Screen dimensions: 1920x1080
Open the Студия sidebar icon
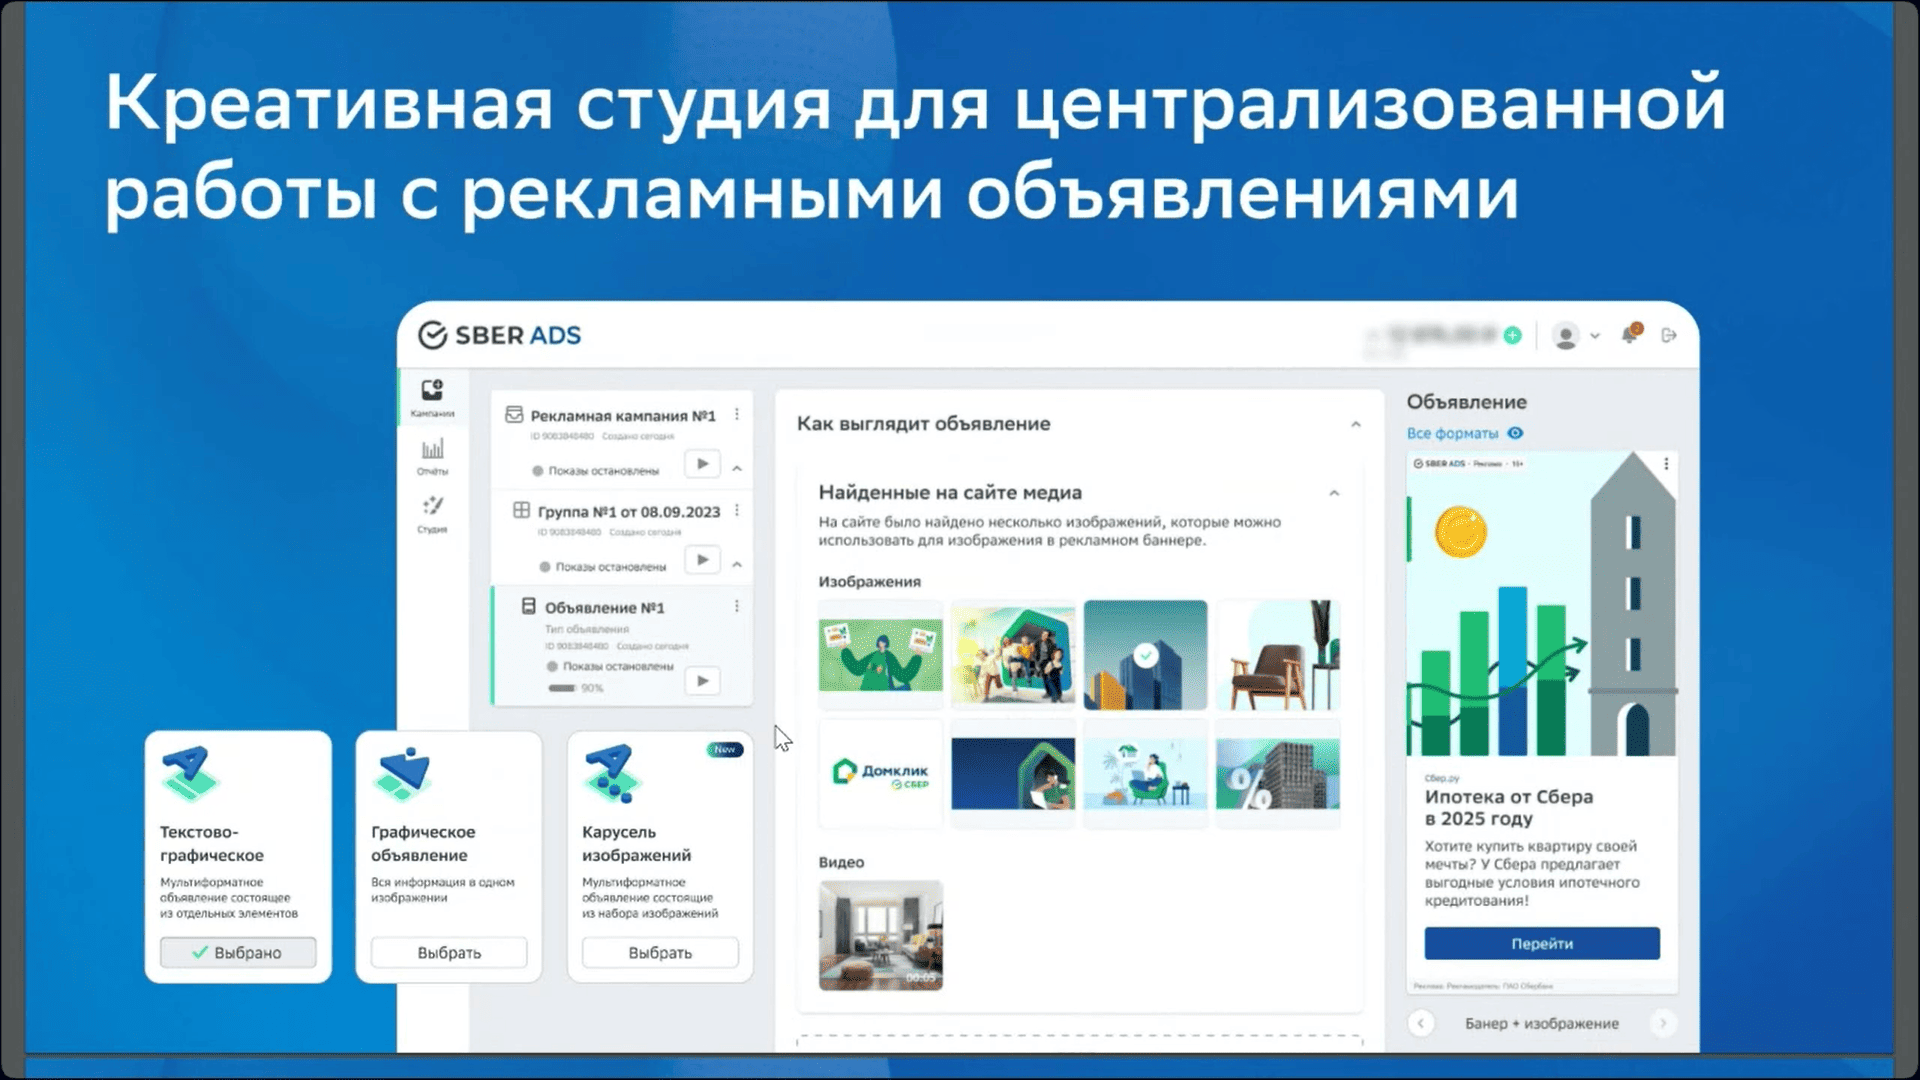[x=432, y=514]
